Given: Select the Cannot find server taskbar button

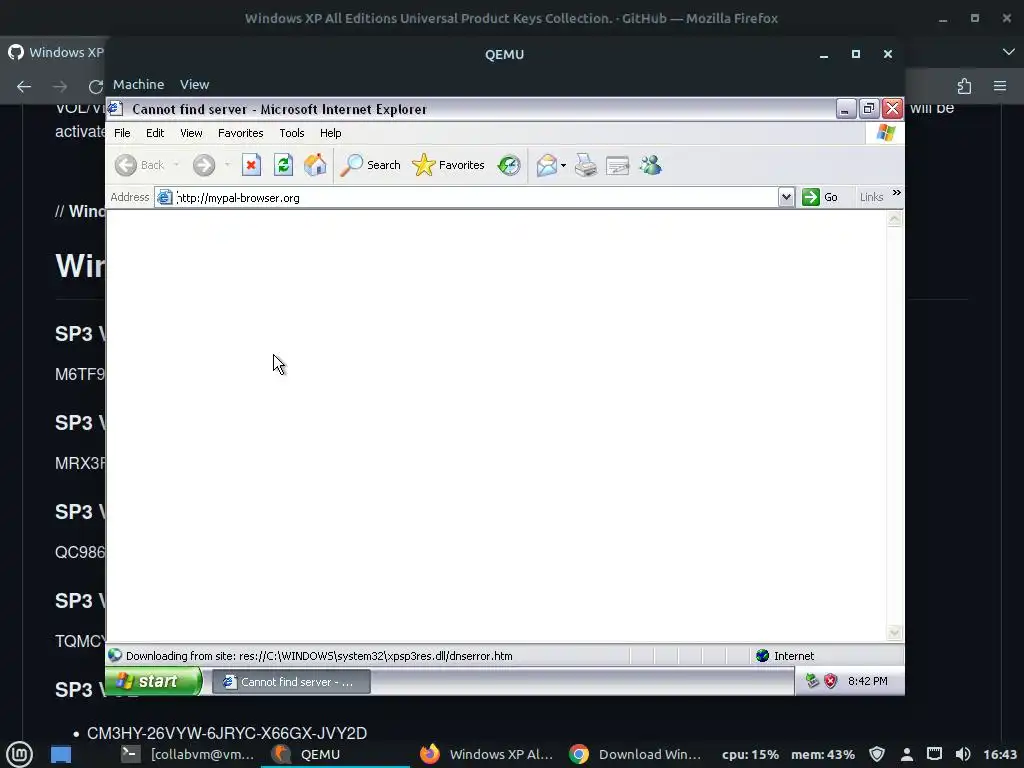Looking at the screenshot, I should pos(291,682).
